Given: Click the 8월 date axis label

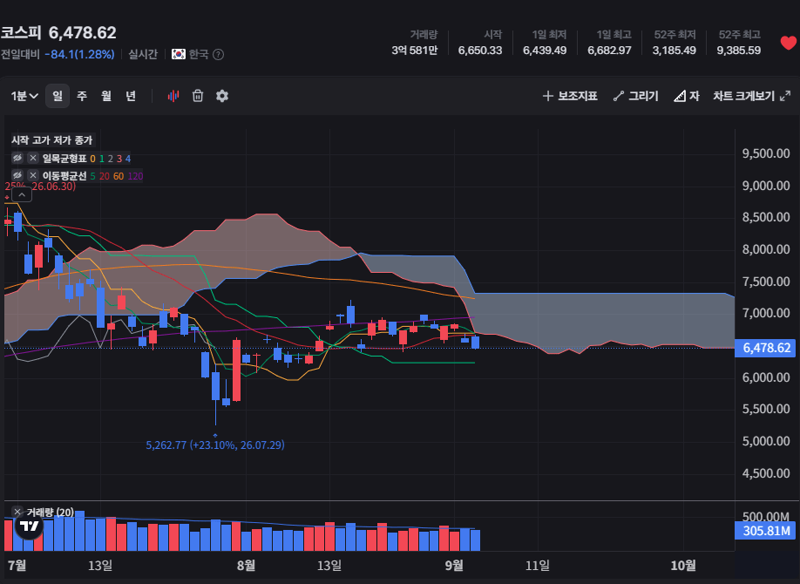Looking at the screenshot, I should (246, 565).
